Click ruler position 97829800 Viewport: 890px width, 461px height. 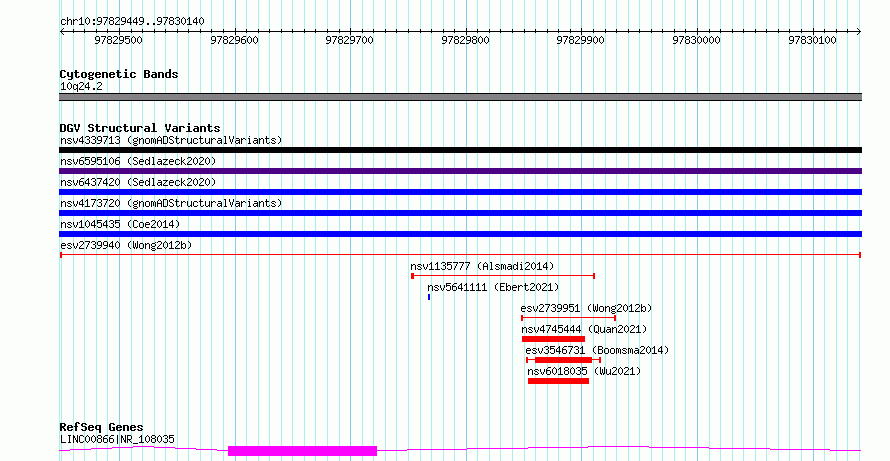[x=465, y=40]
